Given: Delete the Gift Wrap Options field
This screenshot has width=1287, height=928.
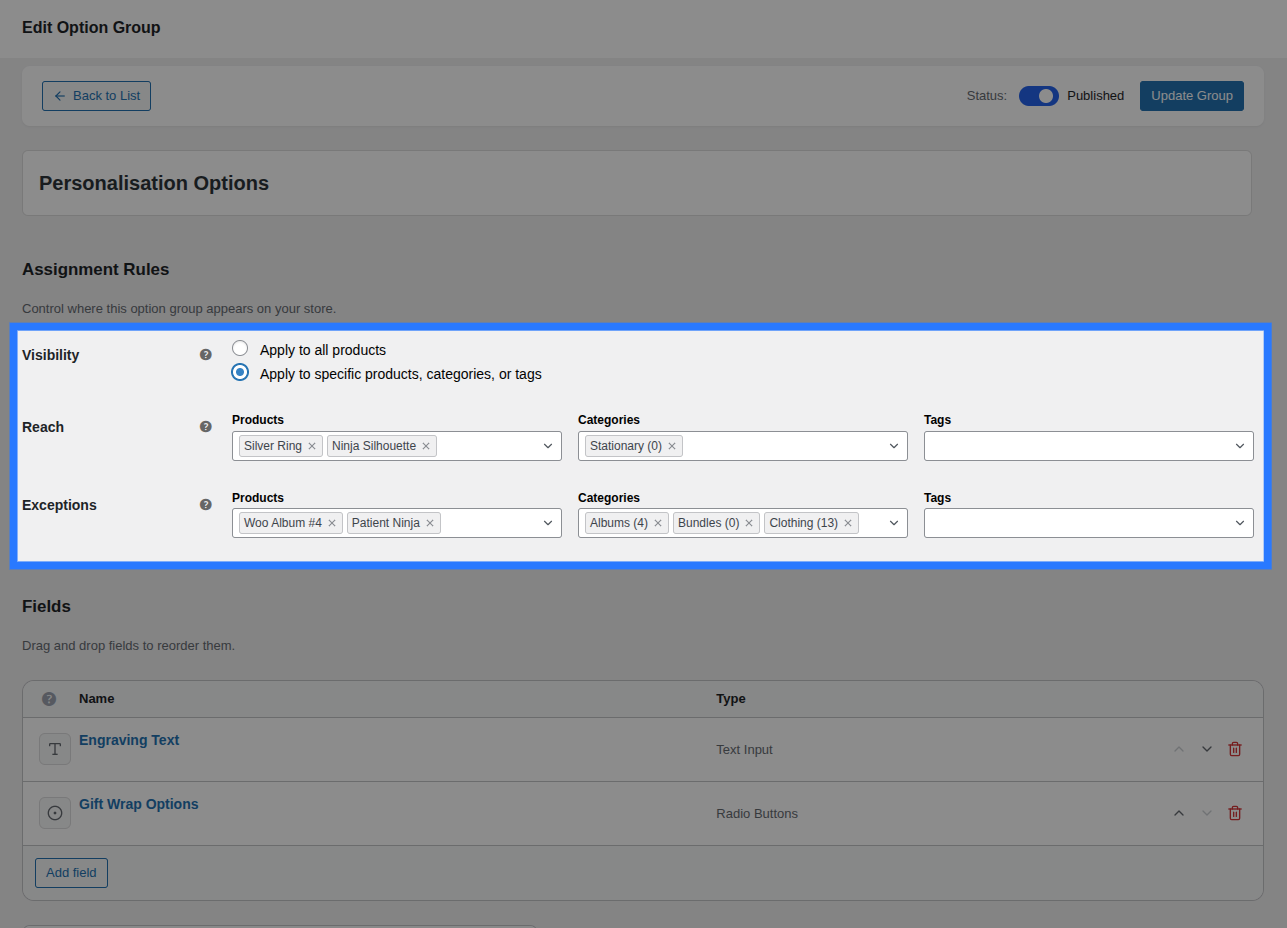Looking at the screenshot, I should pos(1235,813).
